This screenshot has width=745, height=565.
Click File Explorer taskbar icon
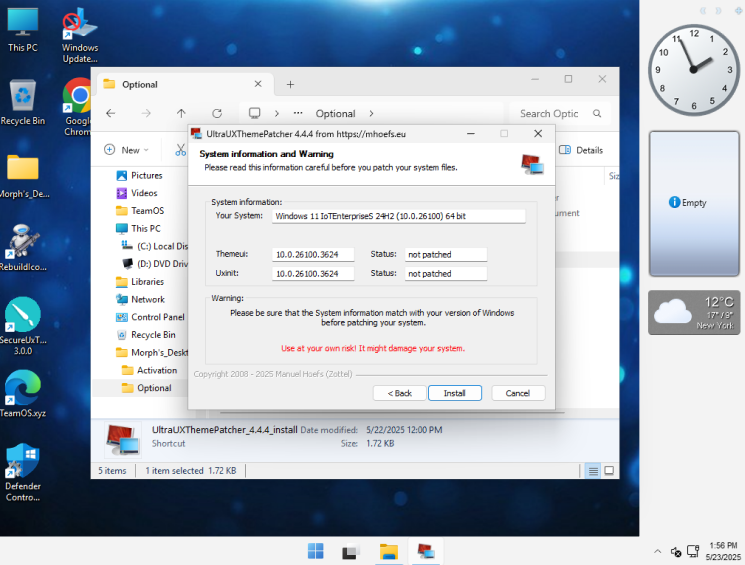click(x=389, y=551)
